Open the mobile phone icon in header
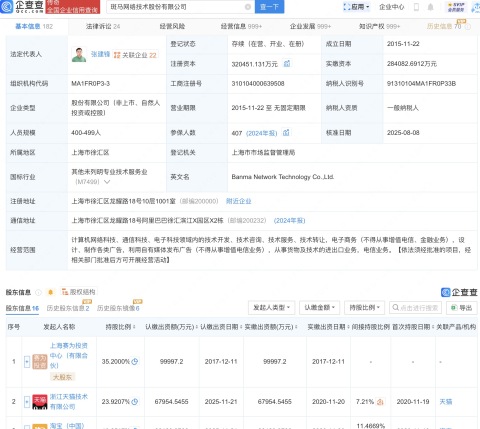This screenshot has height=429, width=480. pos(416,7)
